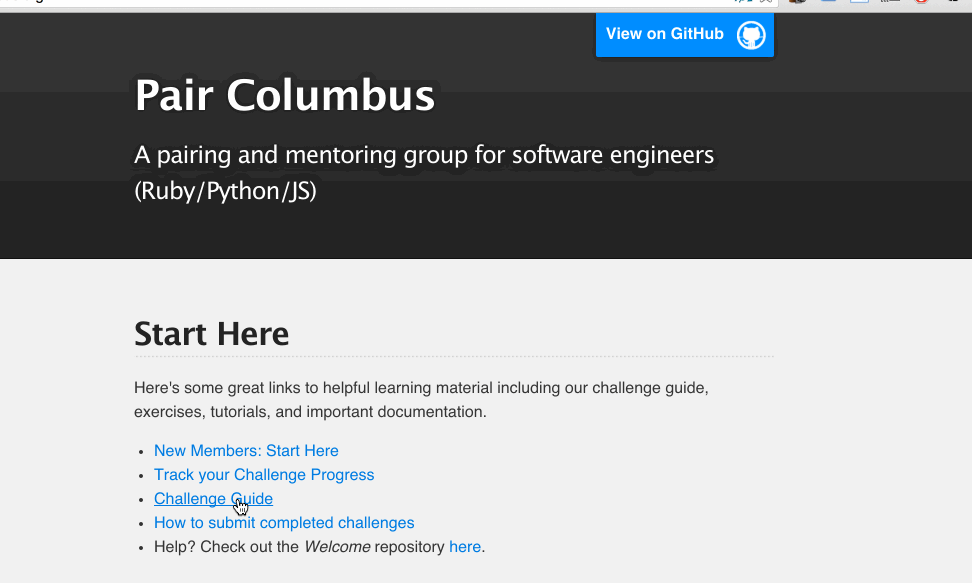The height and width of the screenshot is (583, 972).
Task: Click the Start Here section heading
Action: tap(212, 334)
